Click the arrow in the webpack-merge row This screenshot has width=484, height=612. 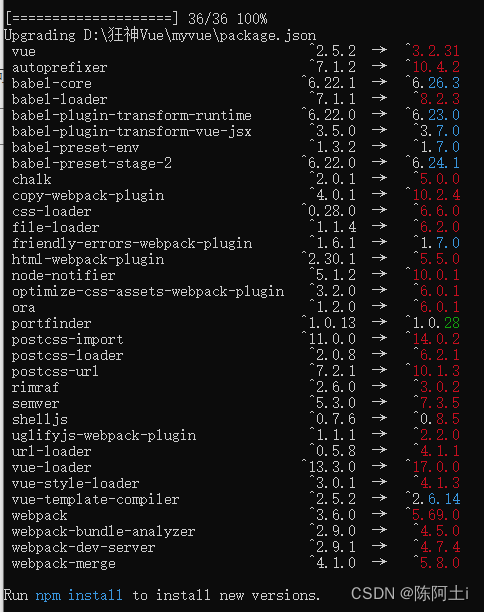click(x=379, y=562)
